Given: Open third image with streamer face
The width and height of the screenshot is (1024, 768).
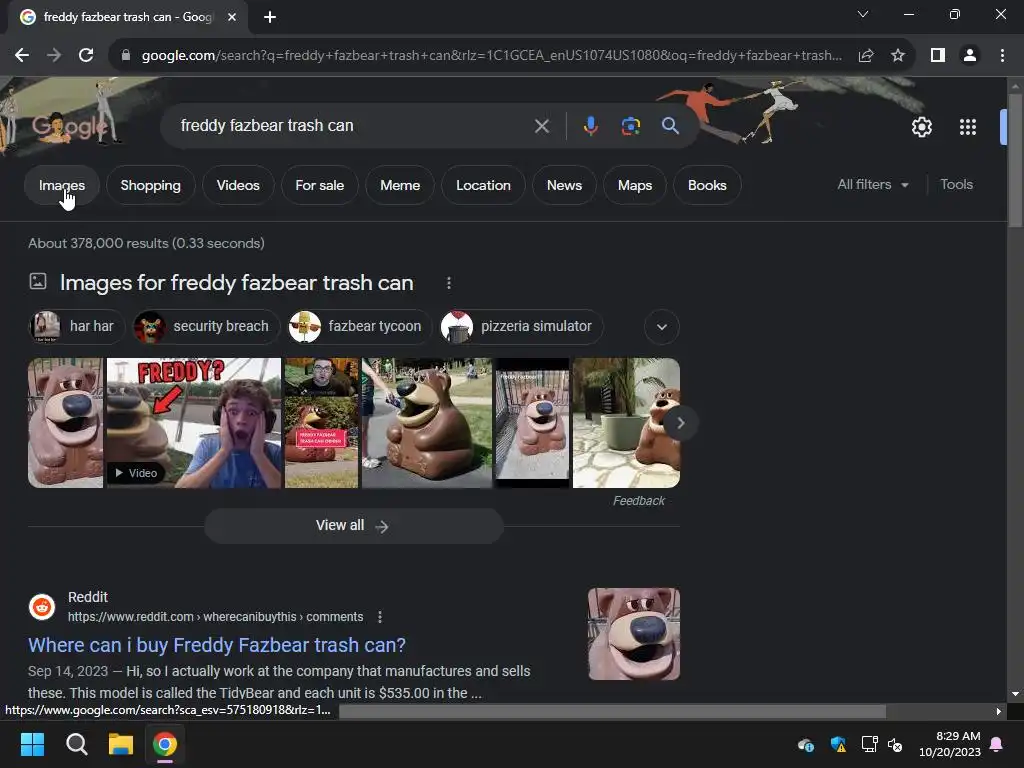Looking at the screenshot, I should click(x=321, y=423).
